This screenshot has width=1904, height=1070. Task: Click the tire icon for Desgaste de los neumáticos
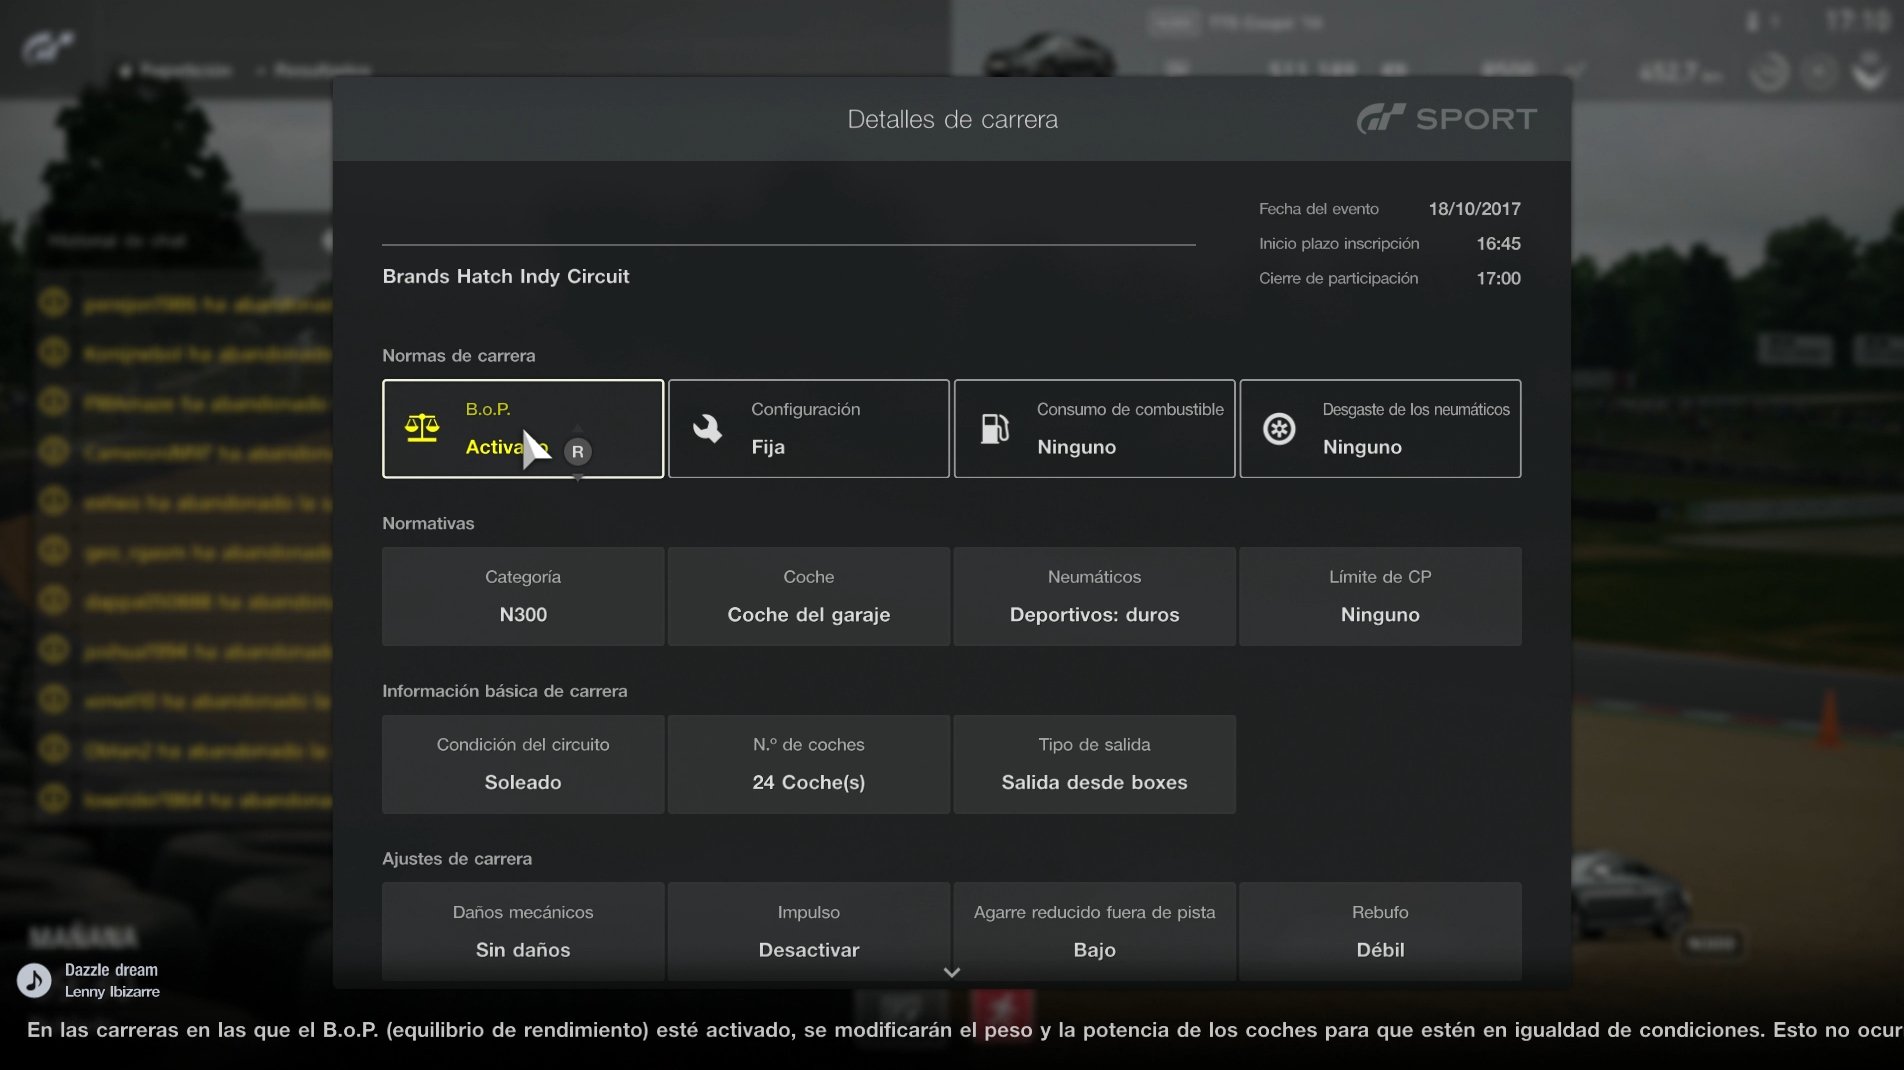(x=1280, y=428)
